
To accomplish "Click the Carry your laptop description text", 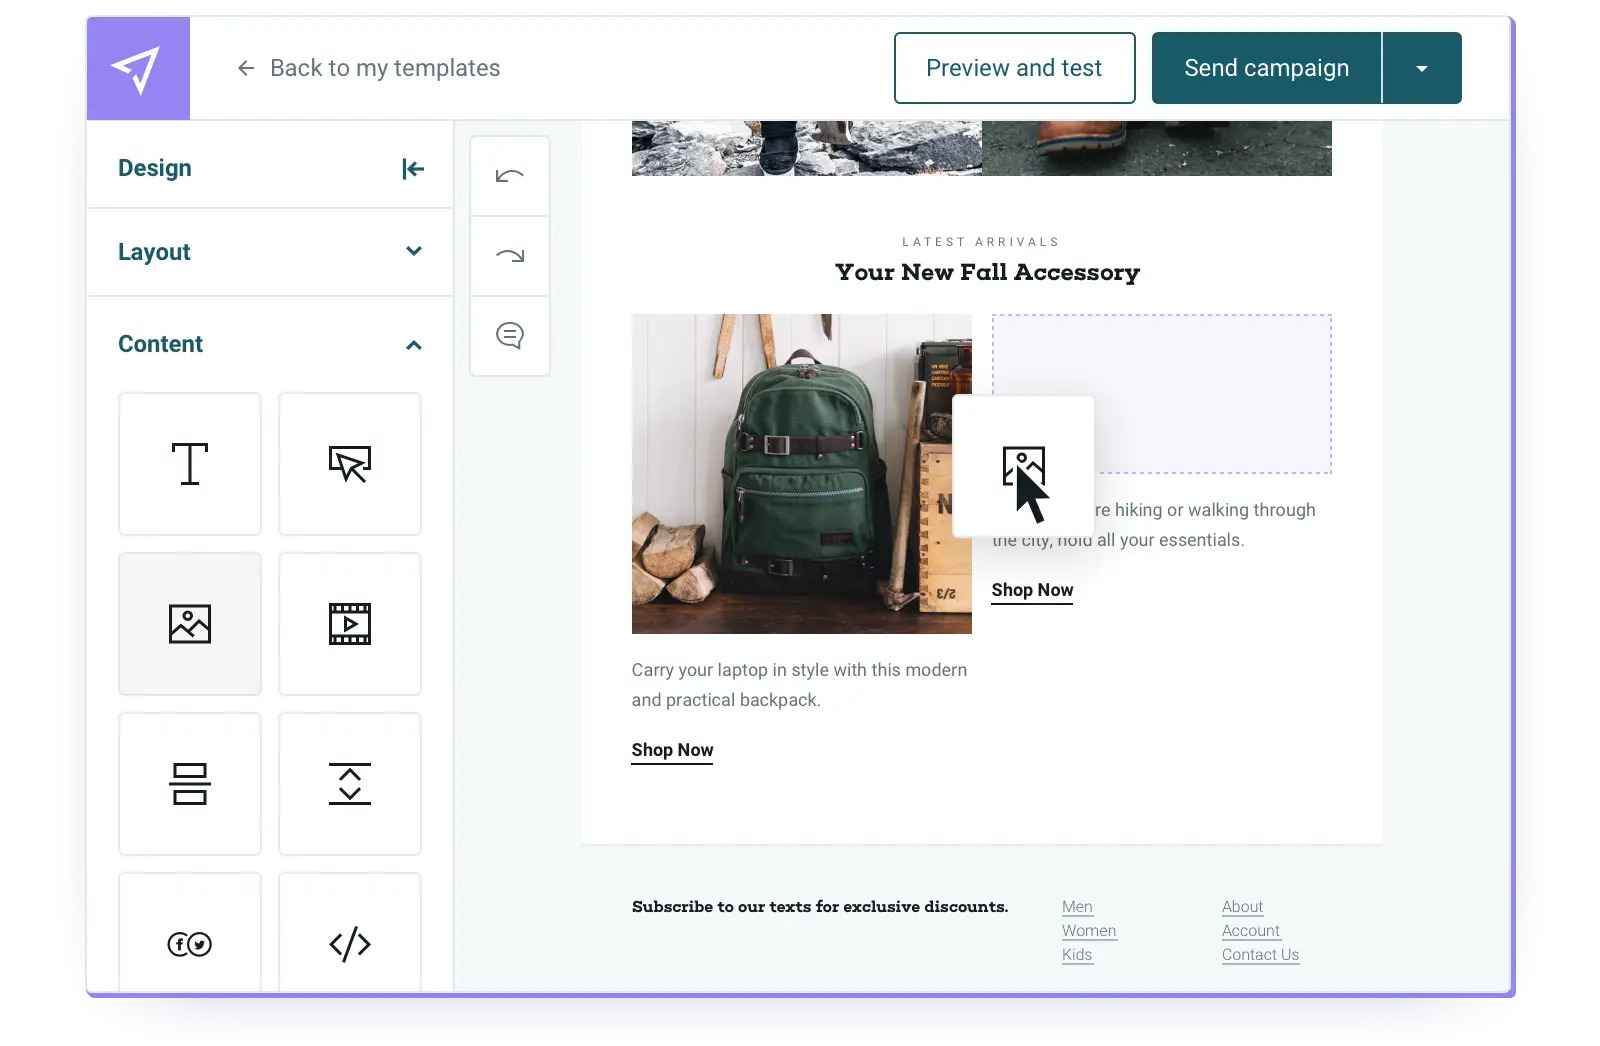I will [799, 685].
